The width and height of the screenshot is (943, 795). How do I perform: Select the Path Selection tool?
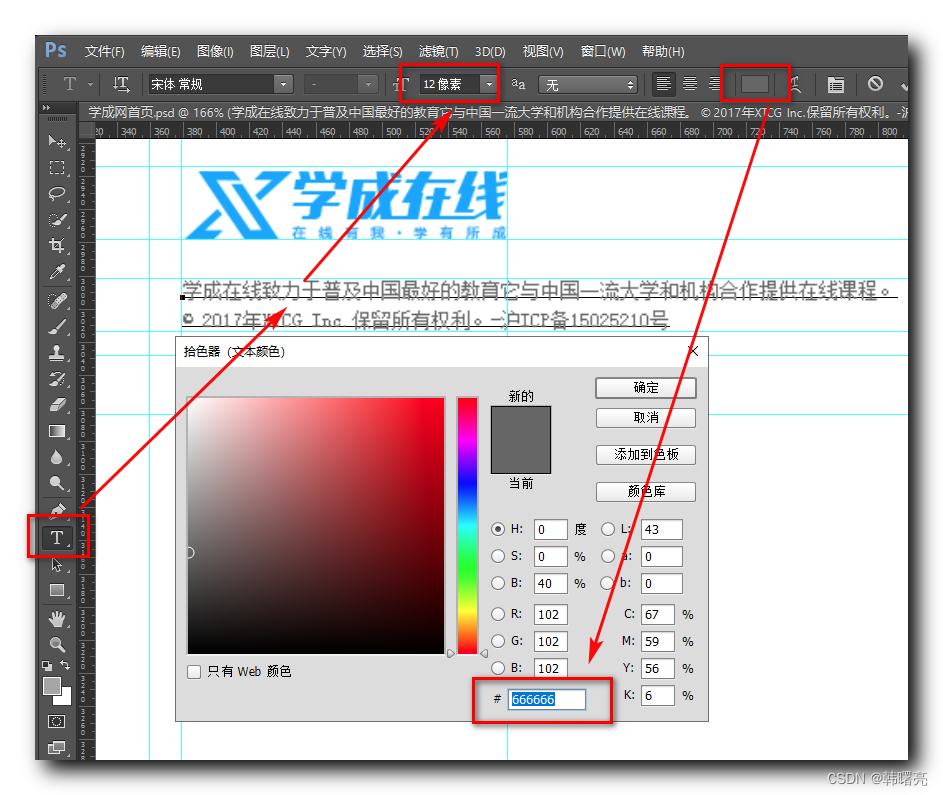click(x=57, y=565)
